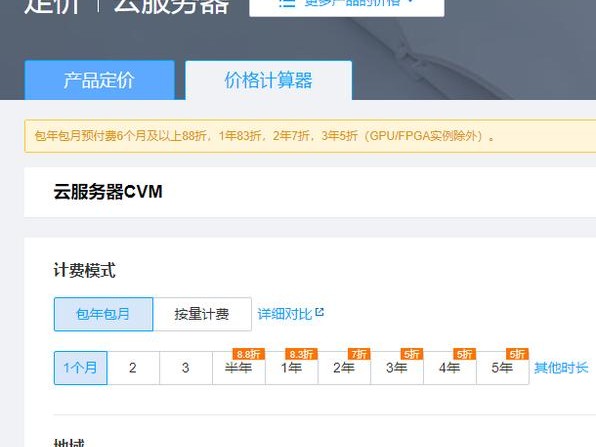Open the 其他时长 link
The image size is (596, 447).
[561, 368]
